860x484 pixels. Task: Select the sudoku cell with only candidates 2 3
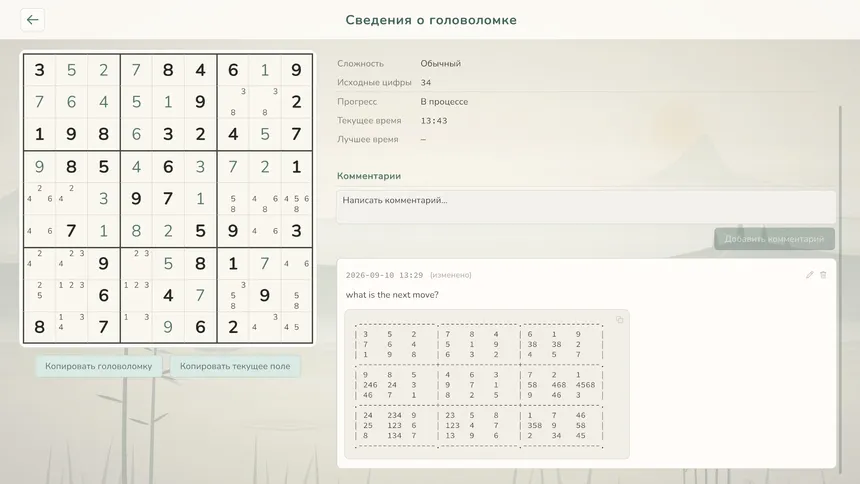pos(136,263)
